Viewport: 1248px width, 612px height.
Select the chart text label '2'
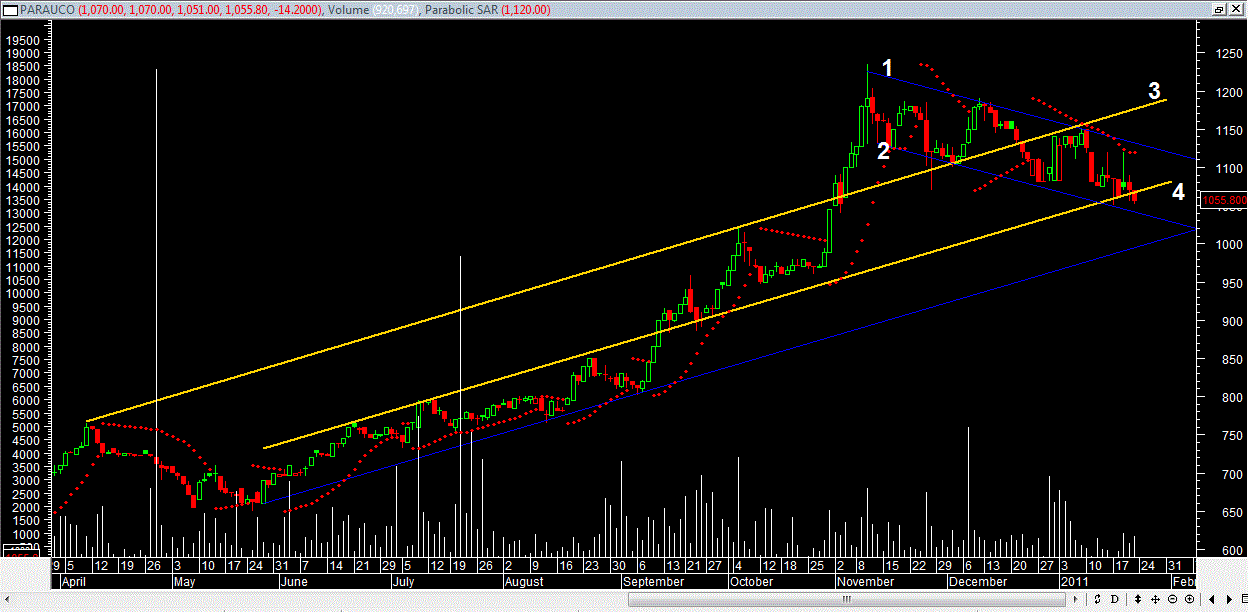[x=883, y=151]
